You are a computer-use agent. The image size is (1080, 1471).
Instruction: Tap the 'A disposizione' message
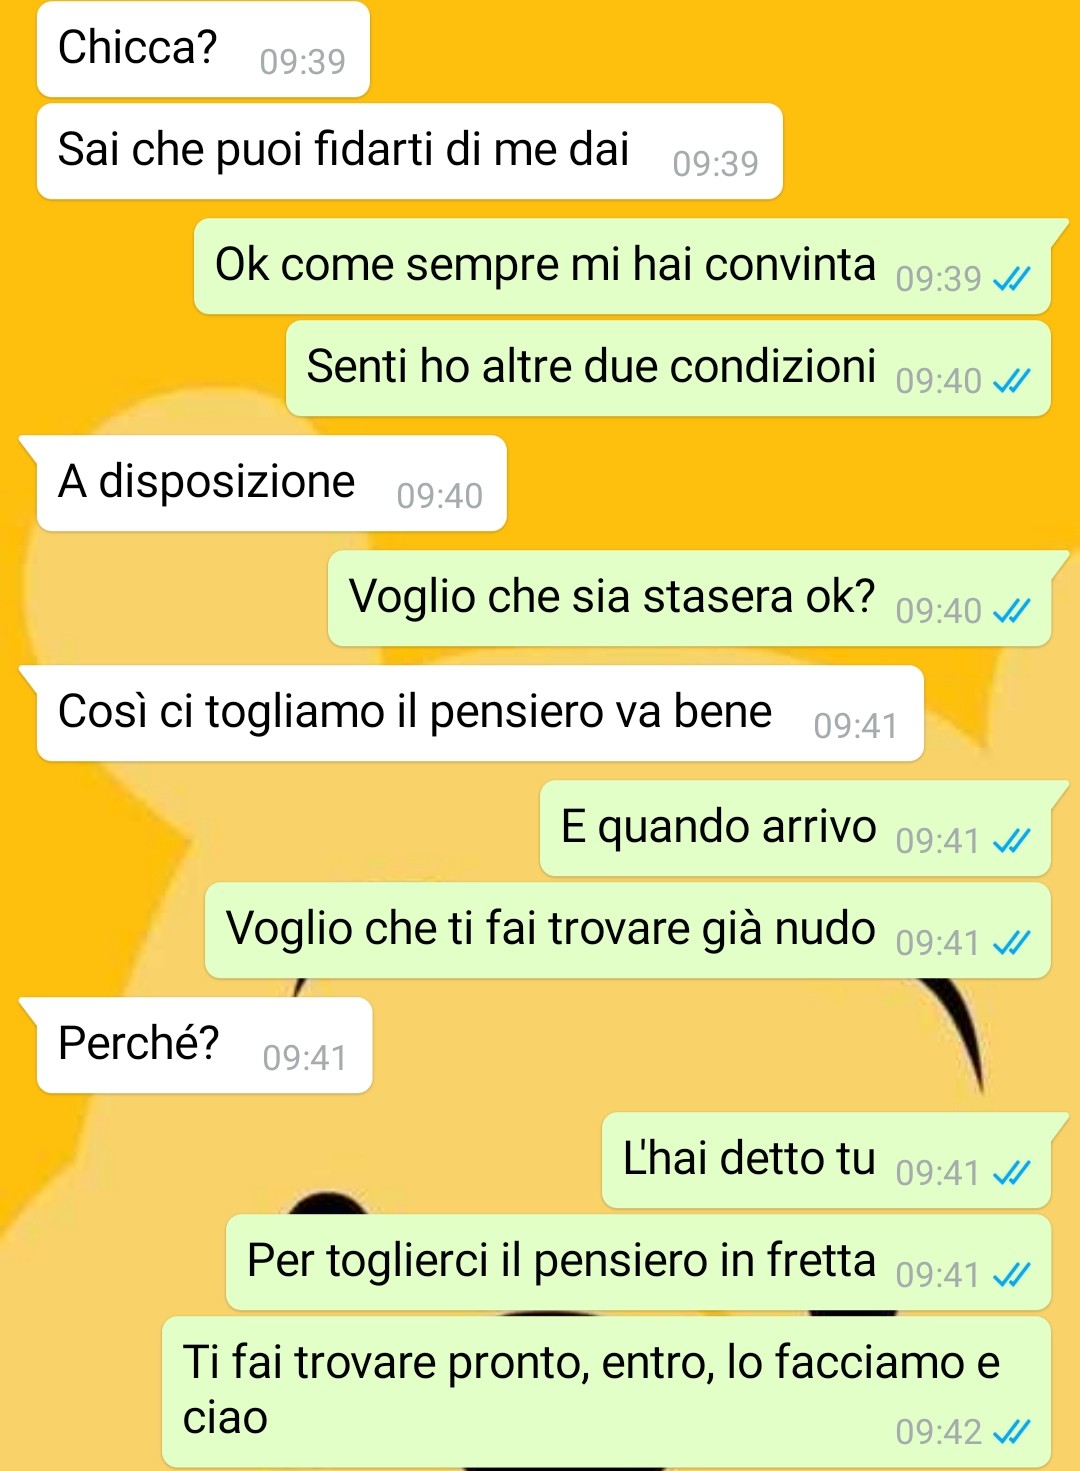coord(271,483)
